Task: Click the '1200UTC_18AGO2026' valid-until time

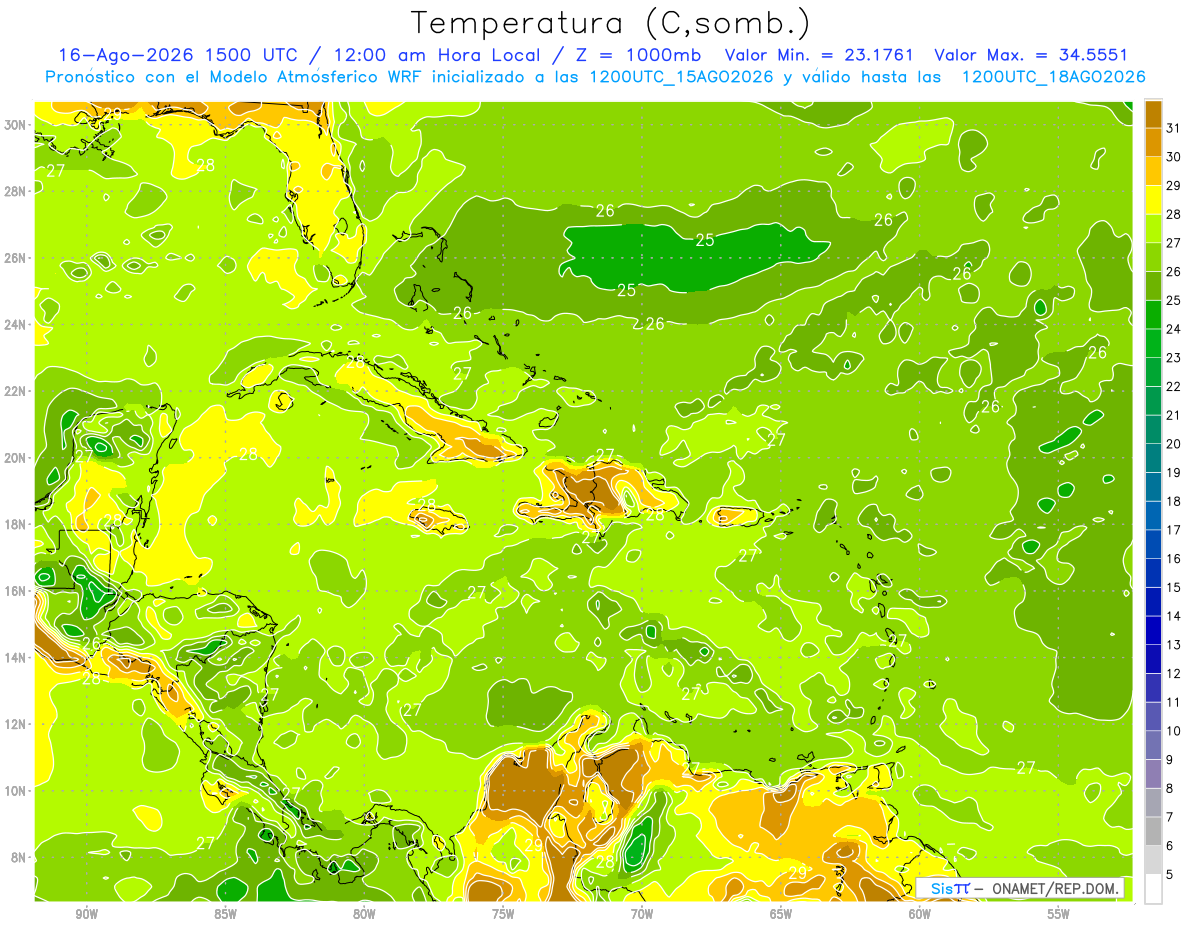Action: point(1053,77)
